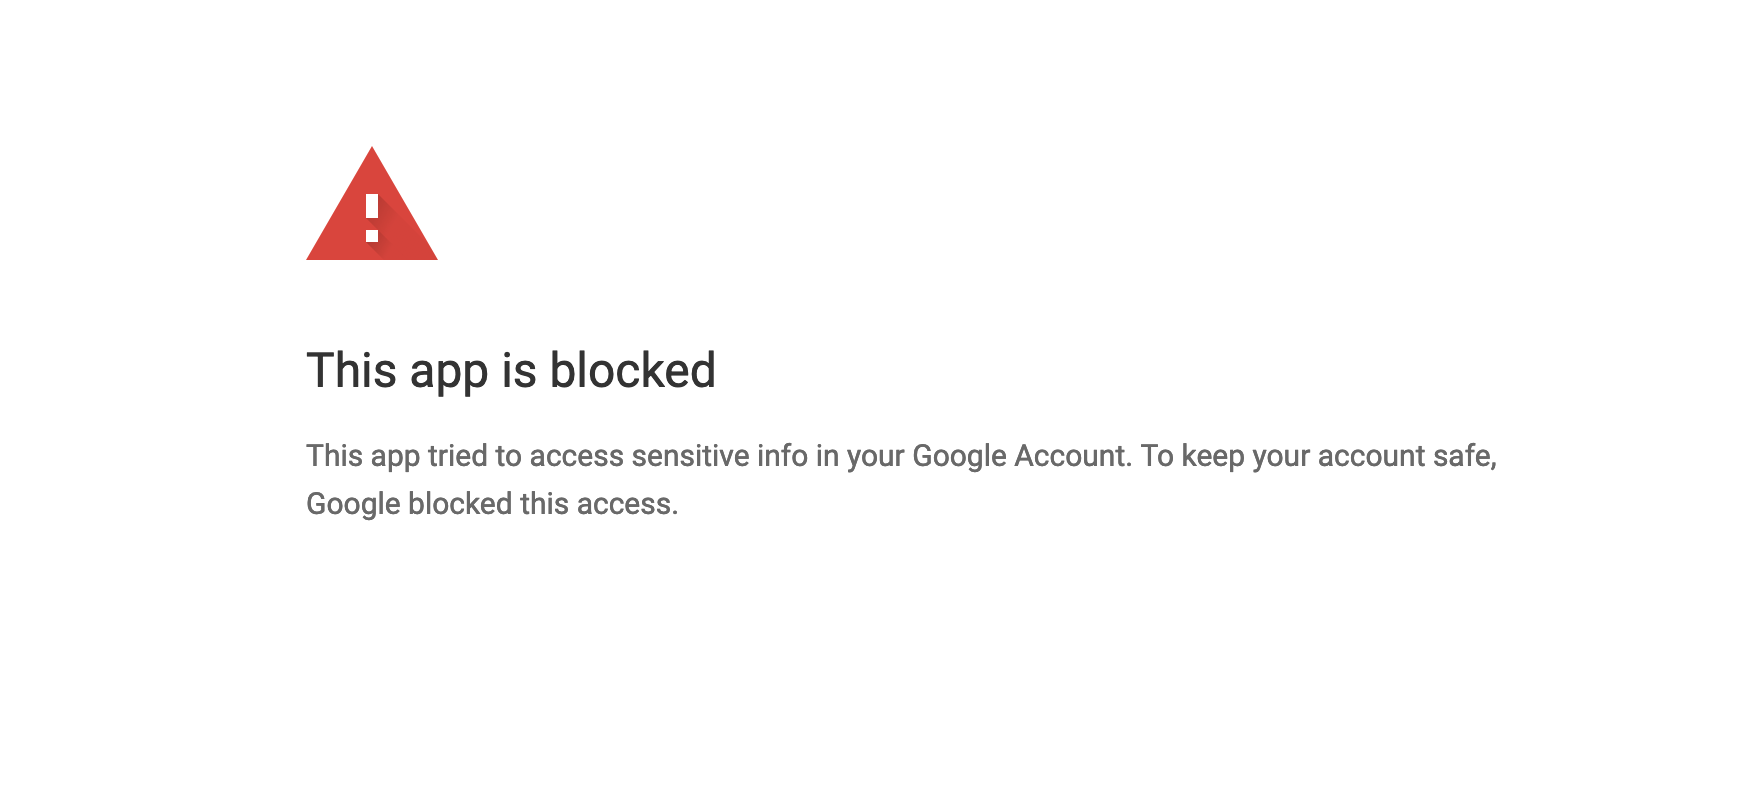Screen dimensions: 1744x806
Task: Click the phrase "To keep your account safe"
Action: [1317, 456]
